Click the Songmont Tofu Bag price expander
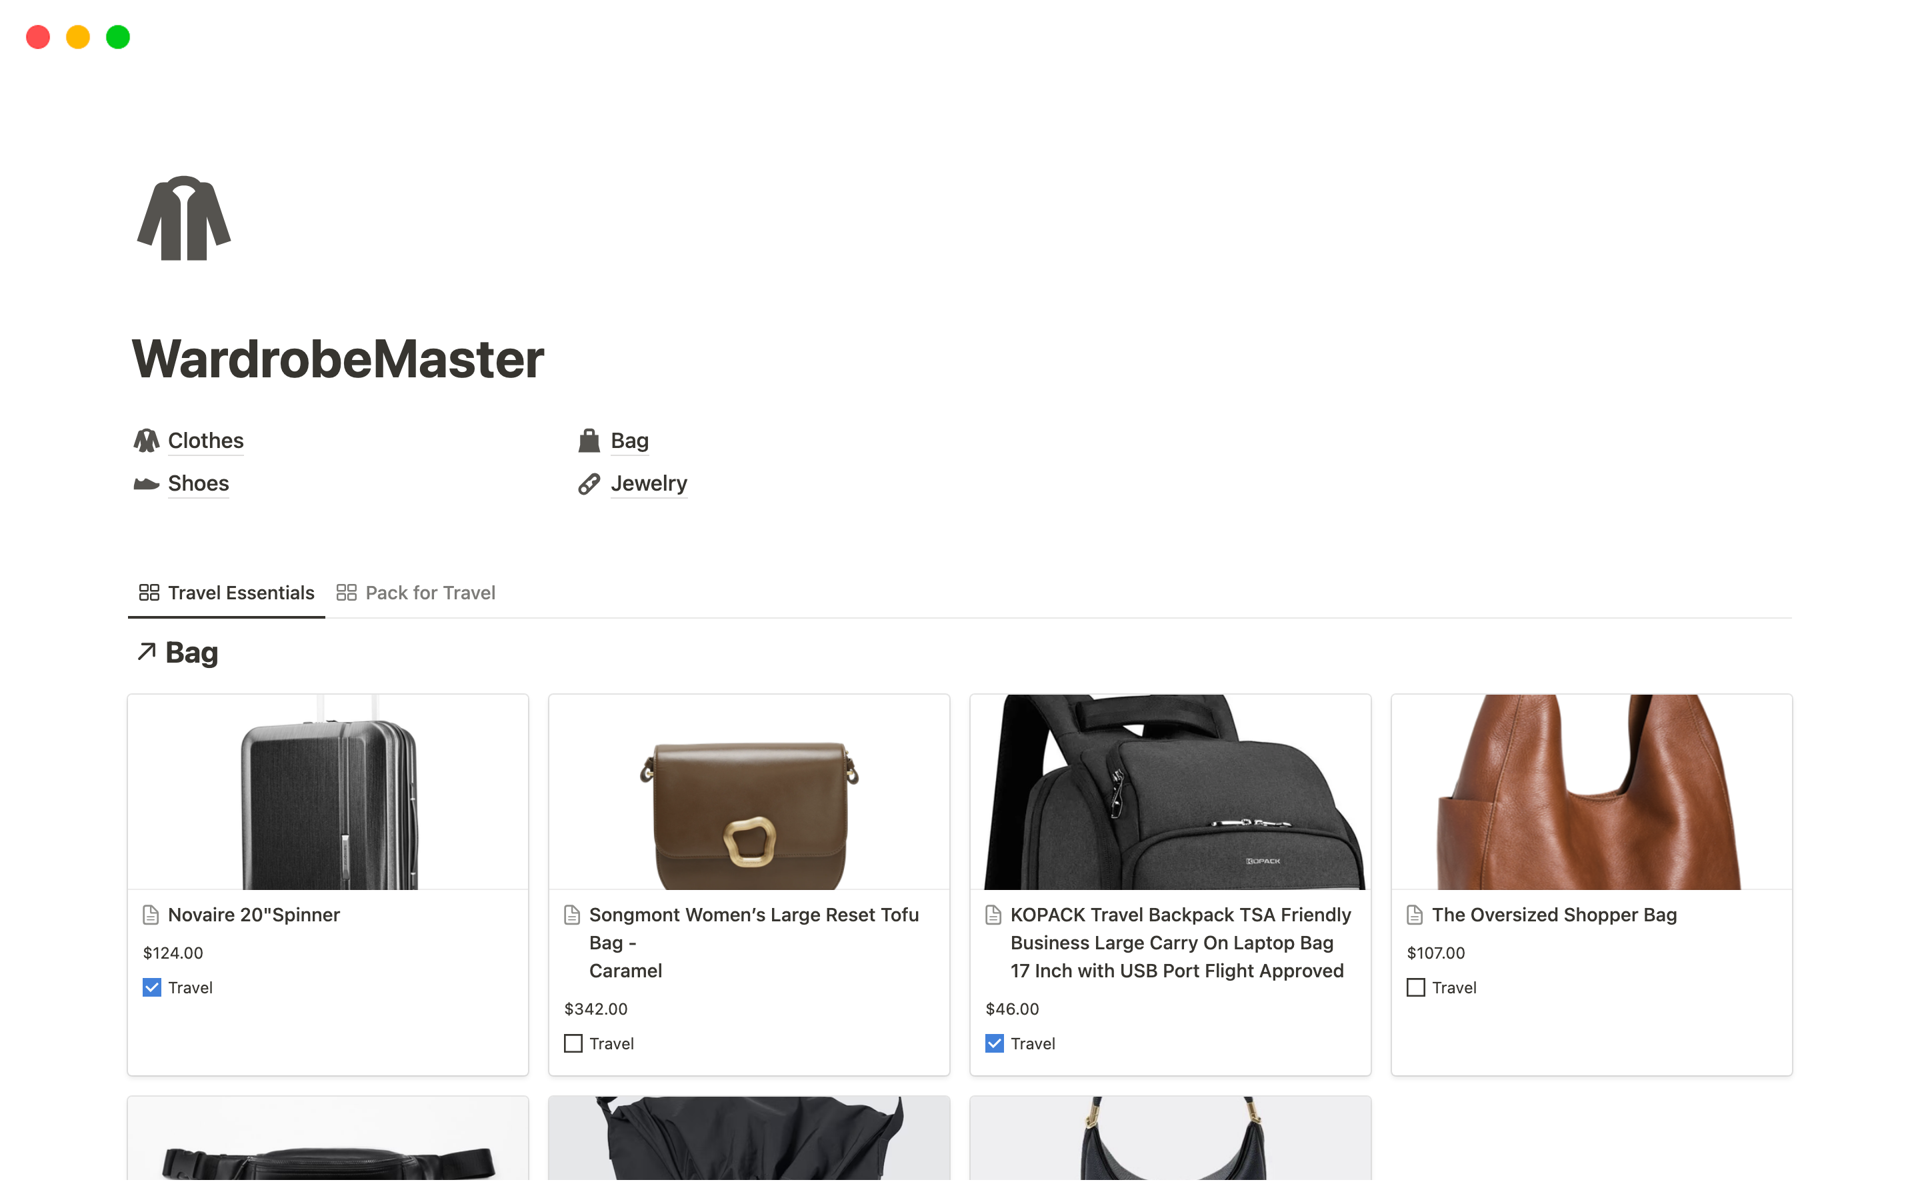 [x=596, y=1008]
